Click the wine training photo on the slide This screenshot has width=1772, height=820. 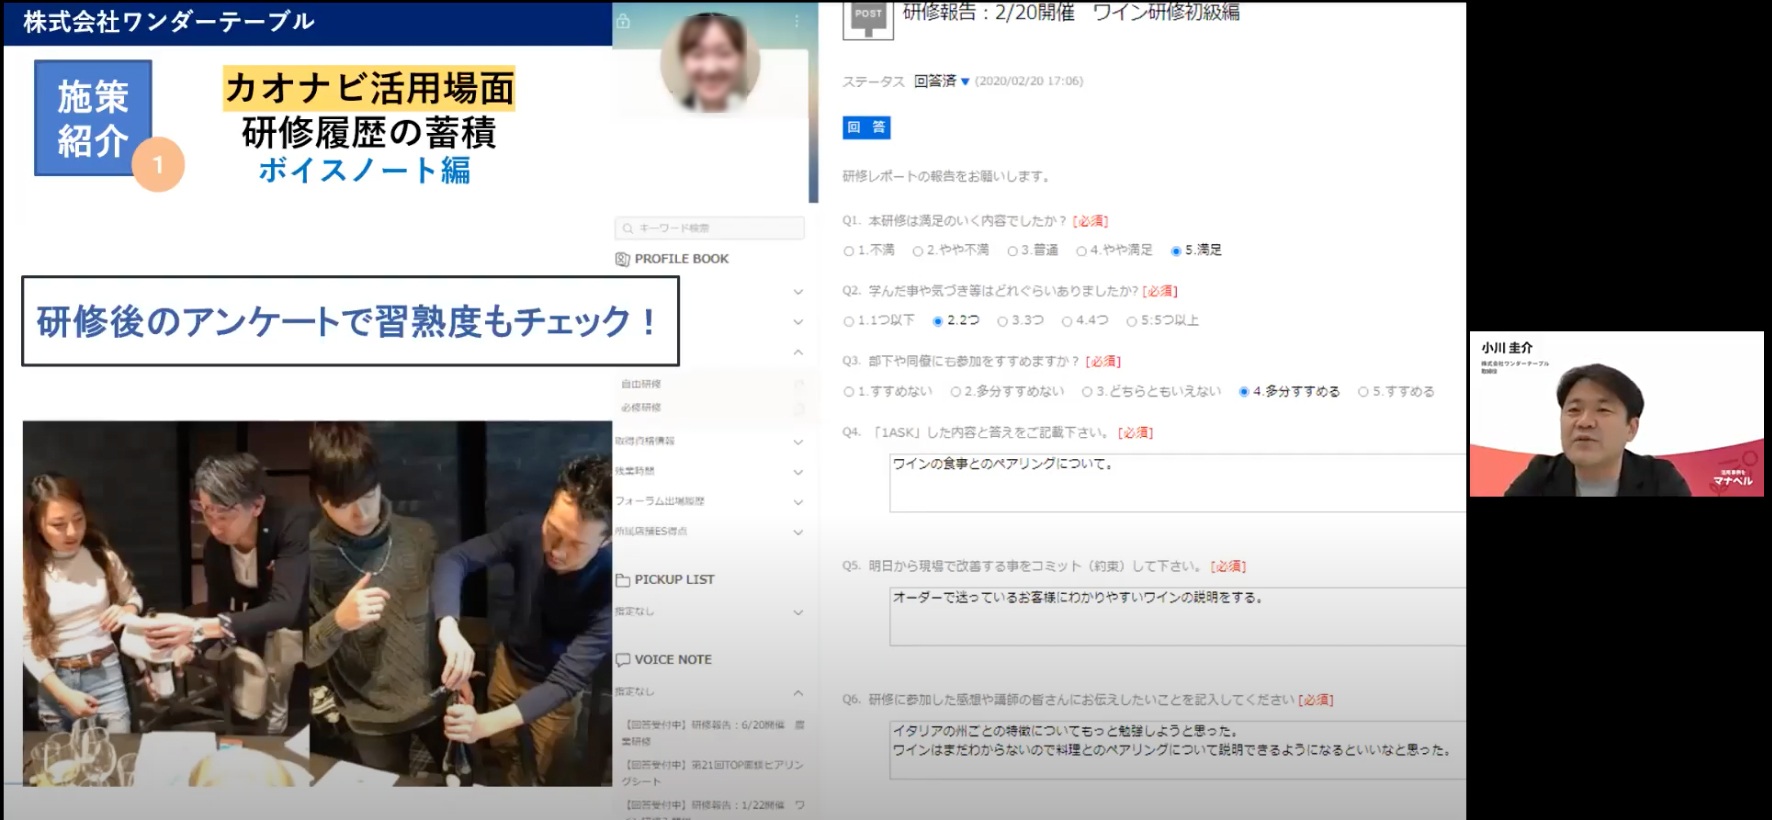point(317,603)
